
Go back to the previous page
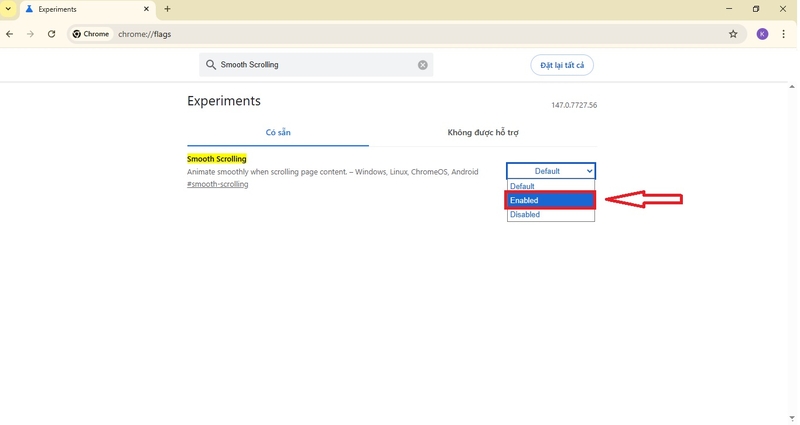point(10,34)
